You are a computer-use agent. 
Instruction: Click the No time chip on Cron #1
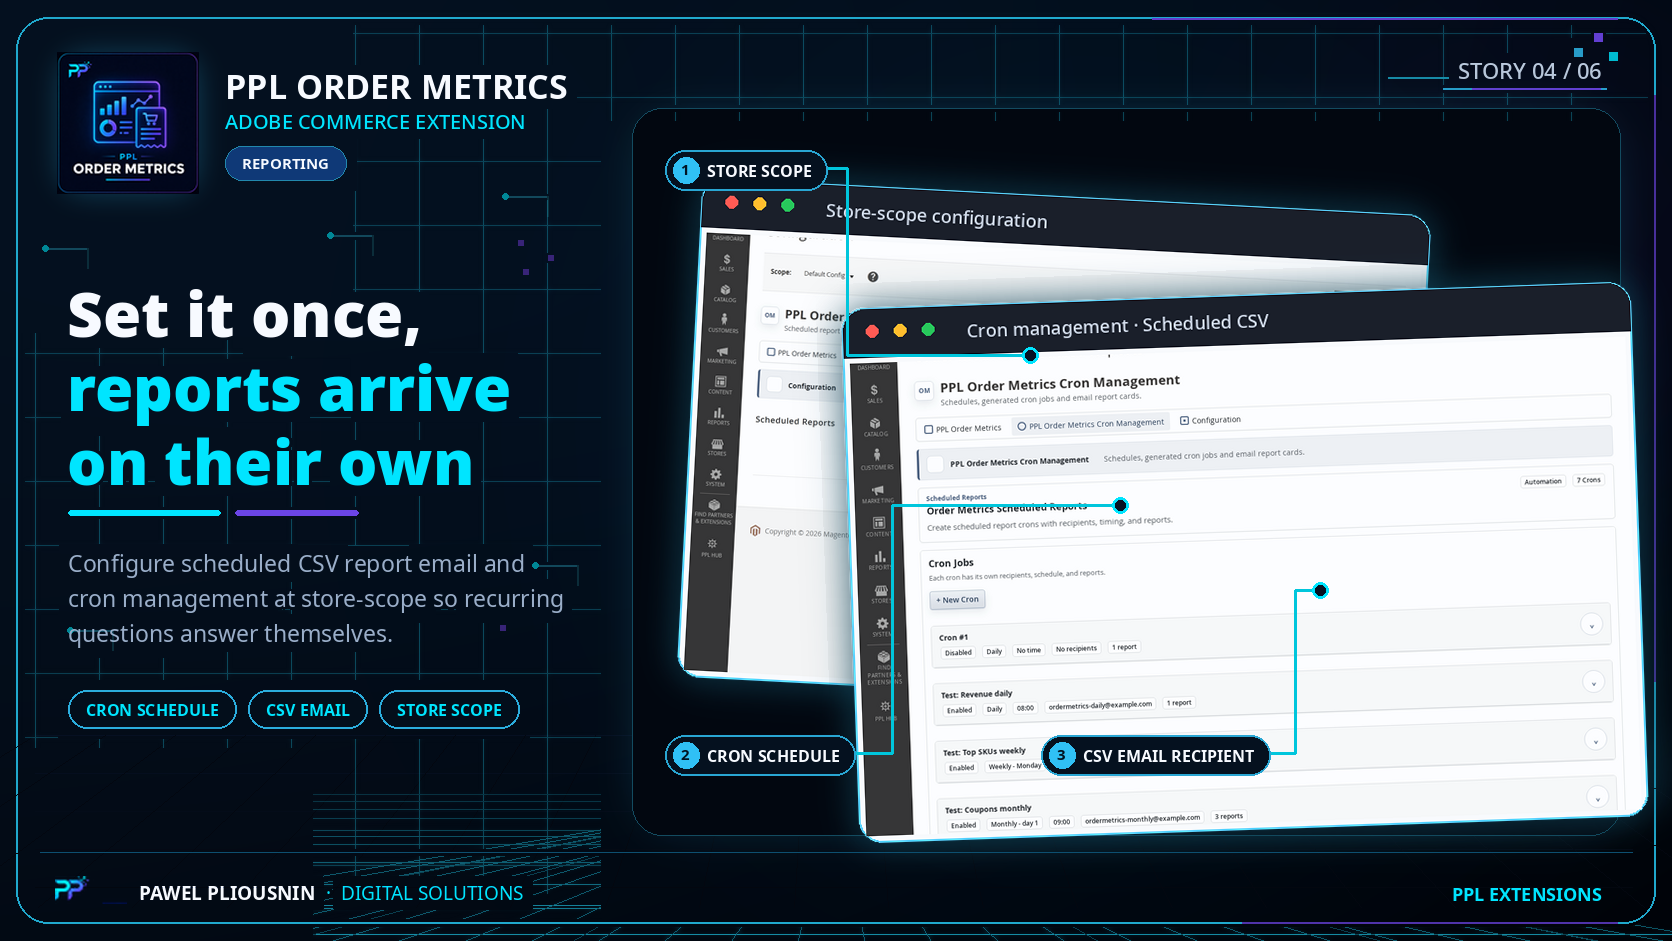tap(1028, 651)
